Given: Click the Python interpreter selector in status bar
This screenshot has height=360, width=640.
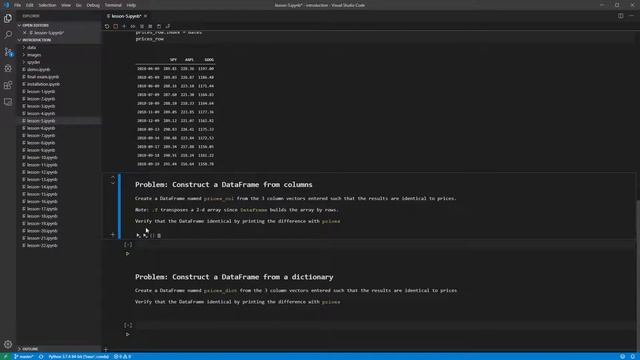Looking at the screenshot, I should 79,357.
